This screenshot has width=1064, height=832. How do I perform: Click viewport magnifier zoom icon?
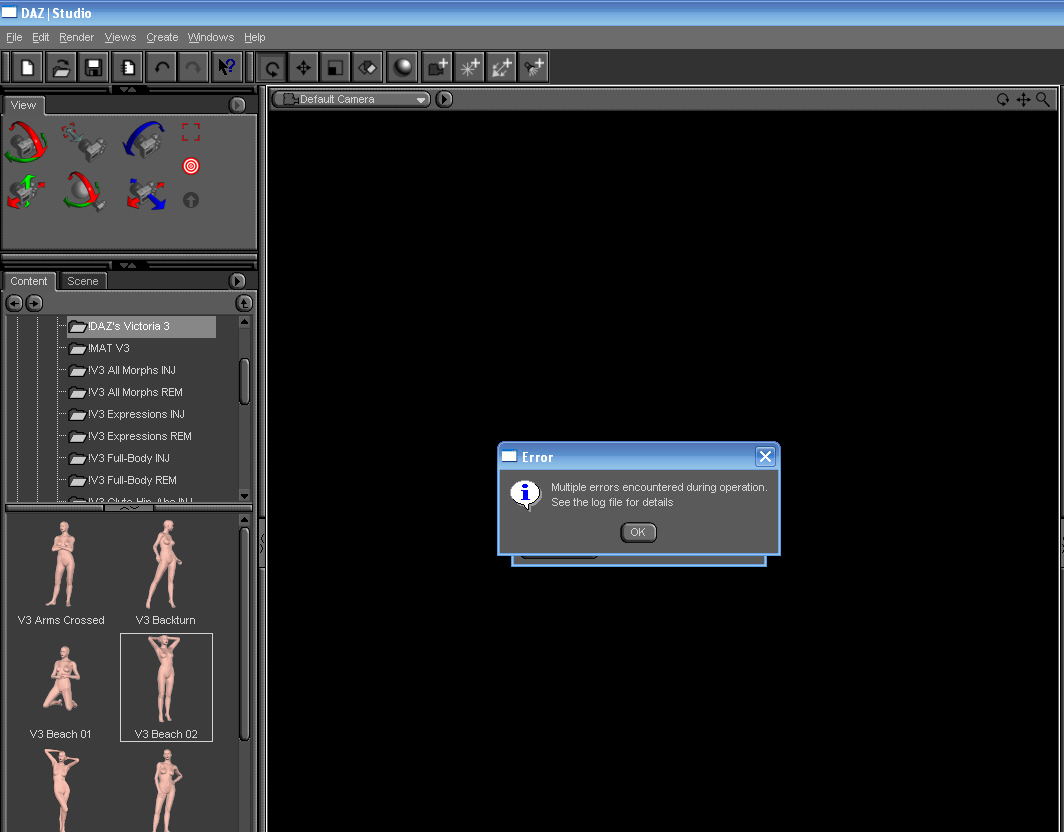tap(1043, 100)
